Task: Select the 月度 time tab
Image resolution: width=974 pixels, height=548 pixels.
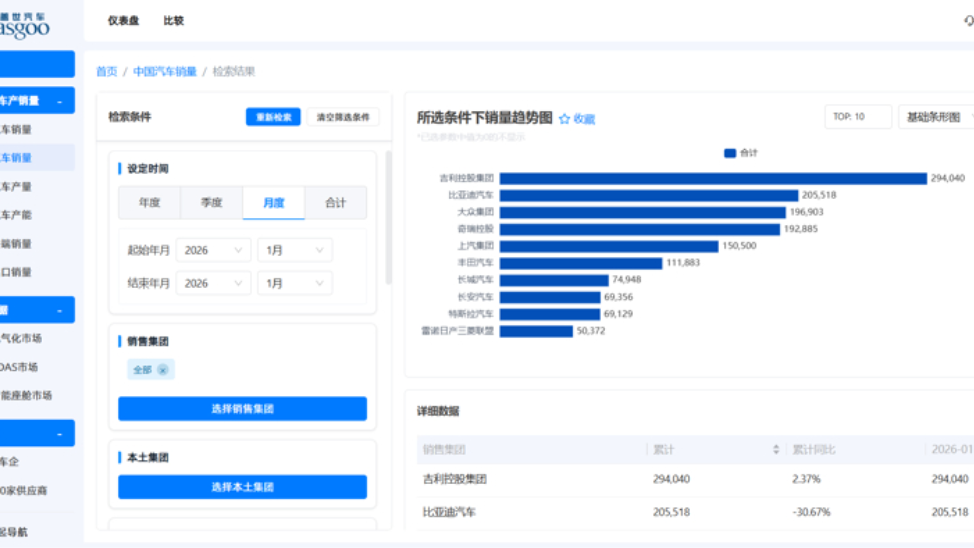Action: tap(273, 203)
